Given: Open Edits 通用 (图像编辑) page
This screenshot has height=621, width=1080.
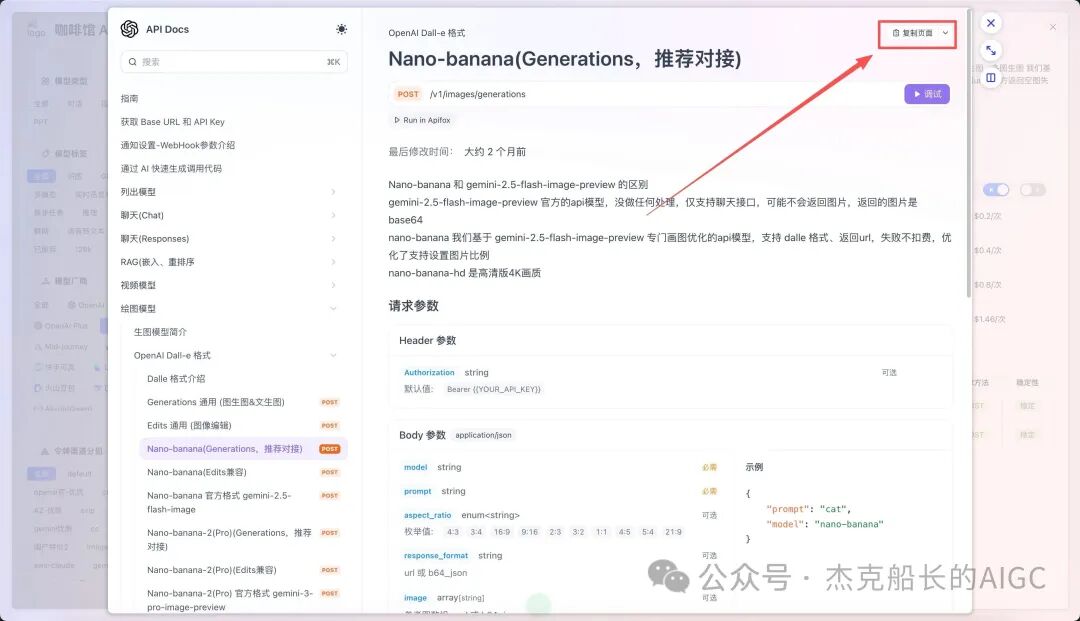Looking at the screenshot, I should coord(189,425).
